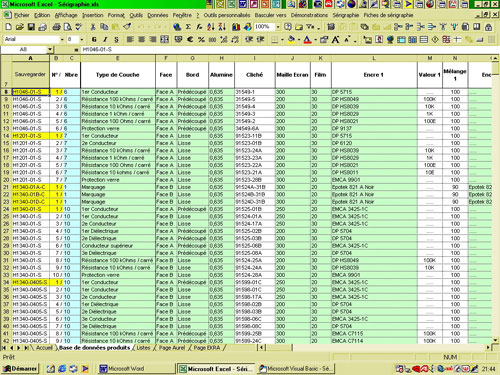The height and width of the screenshot is (375, 500).
Task: Go to the last sheet tab arrow
Action: pyautogui.click(x=26, y=348)
